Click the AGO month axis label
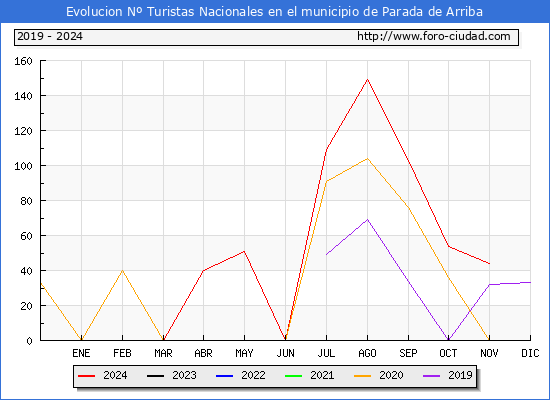The height and width of the screenshot is (400, 550). (367, 353)
